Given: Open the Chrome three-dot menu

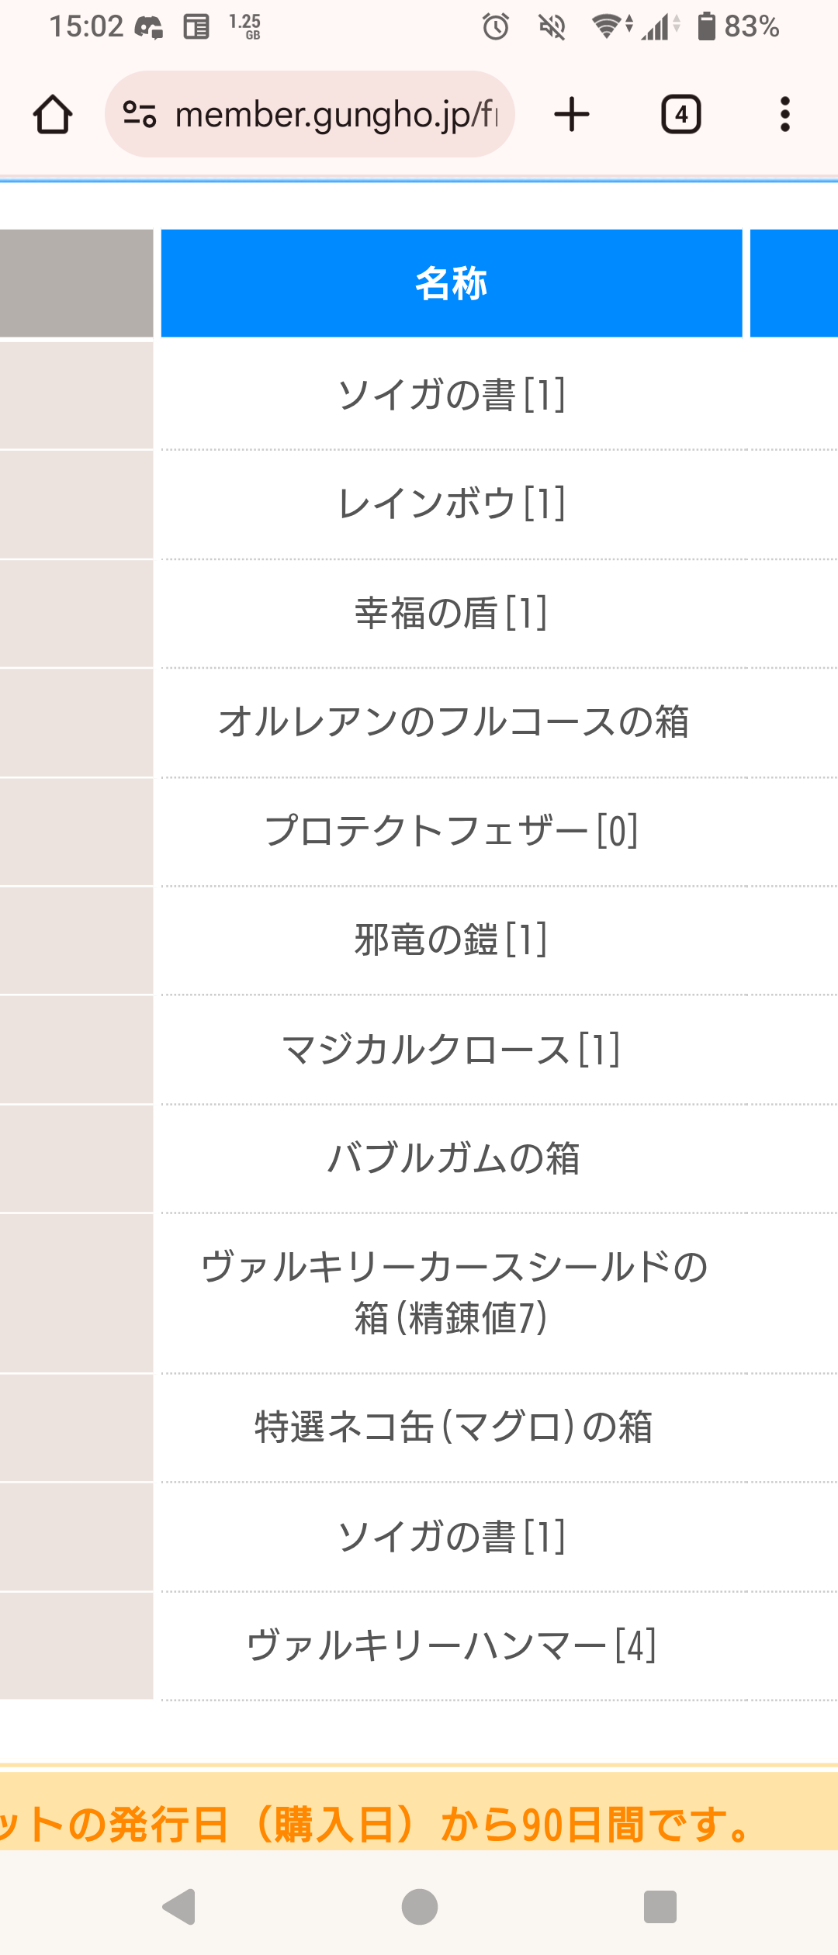Looking at the screenshot, I should (x=785, y=115).
